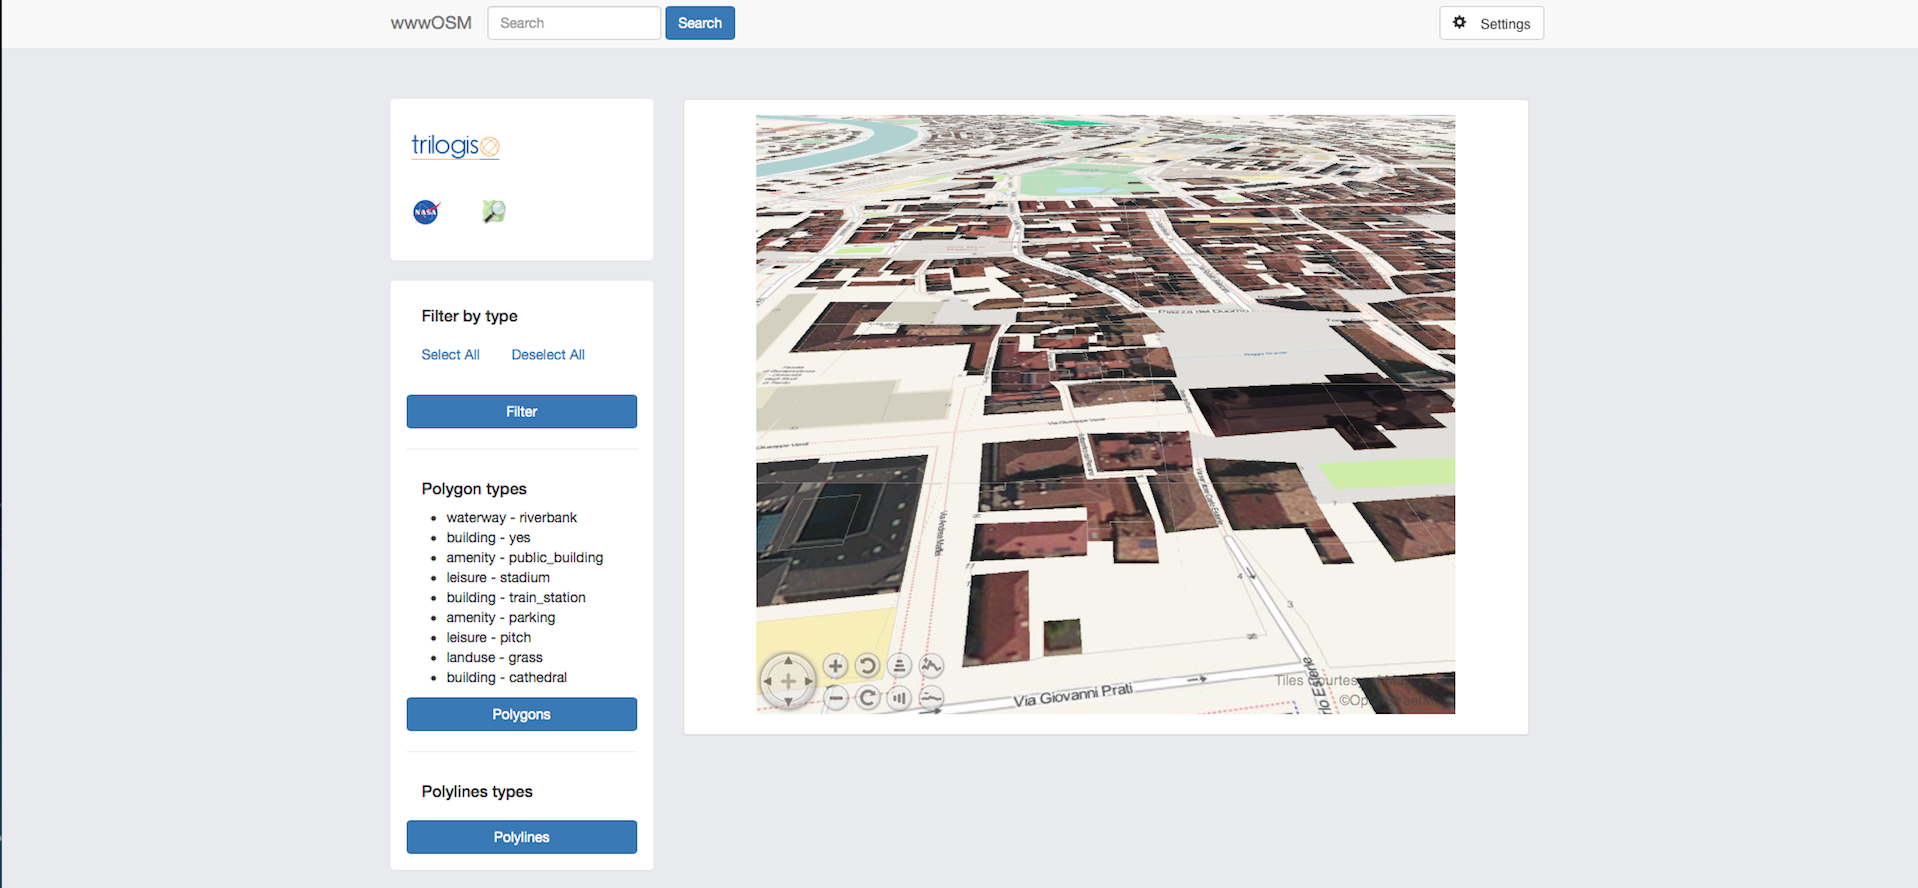Click the blue Search button
The image size is (1918, 888).
(699, 23)
